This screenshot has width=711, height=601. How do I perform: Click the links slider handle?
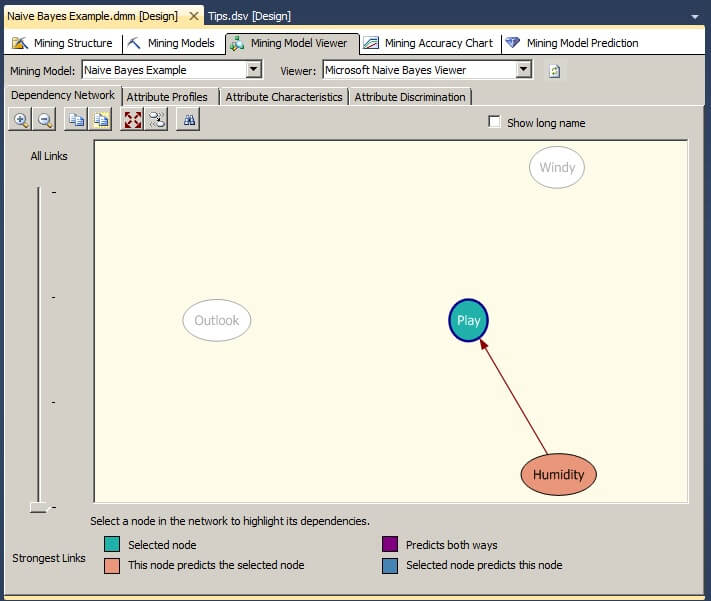(39, 507)
